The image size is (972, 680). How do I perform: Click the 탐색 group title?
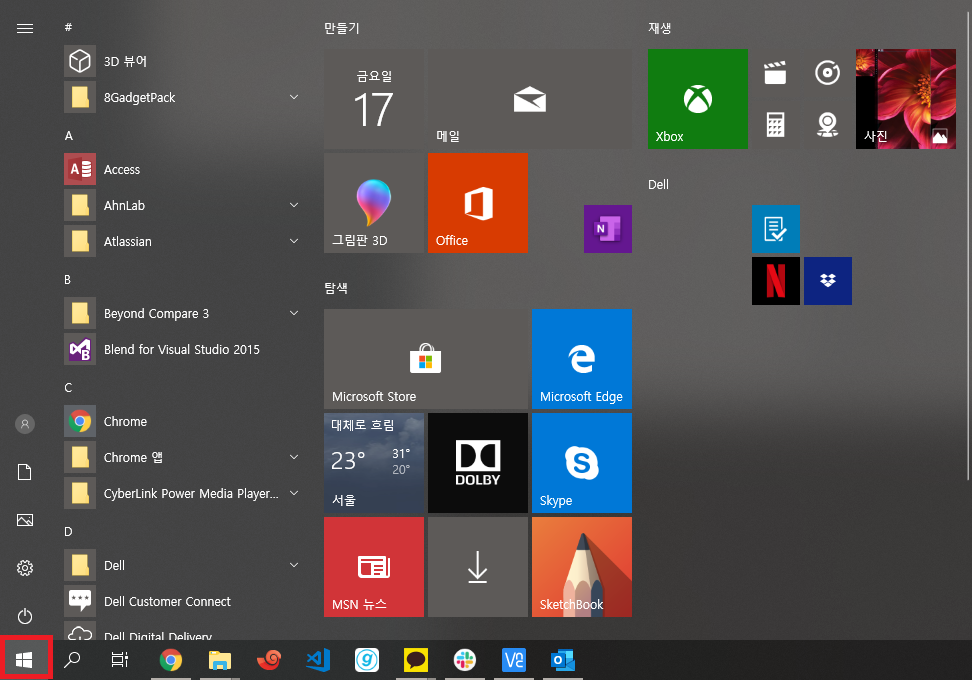tap(336, 288)
